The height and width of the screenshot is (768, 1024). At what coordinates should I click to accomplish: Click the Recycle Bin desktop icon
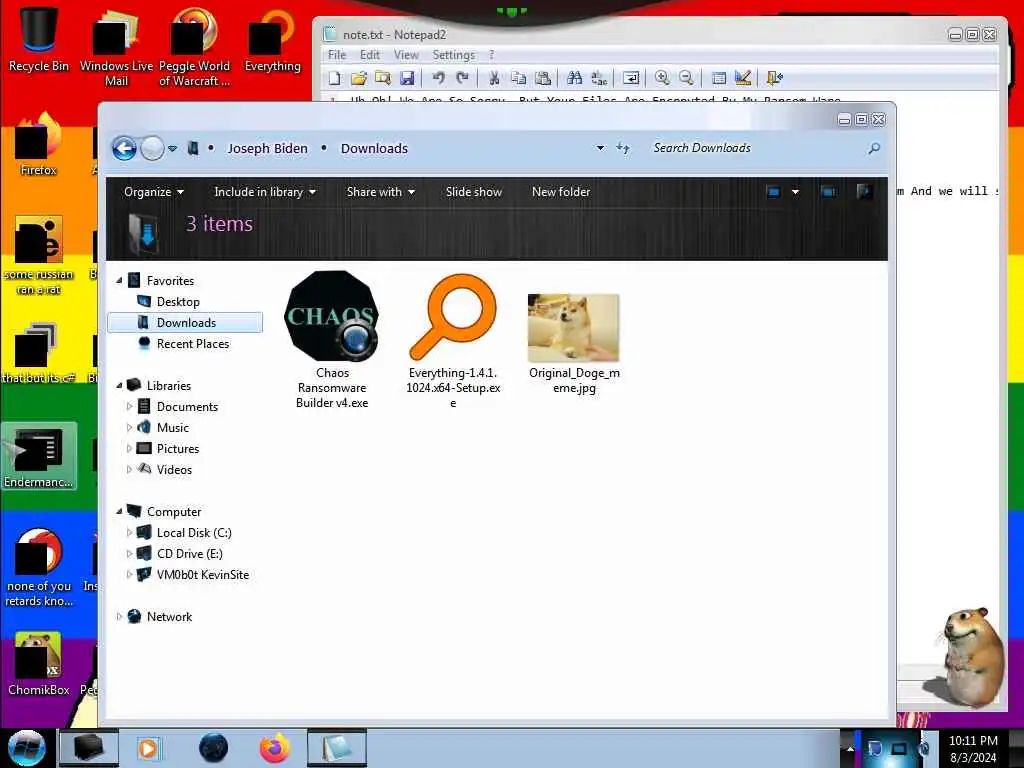click(x=39, y=40)
